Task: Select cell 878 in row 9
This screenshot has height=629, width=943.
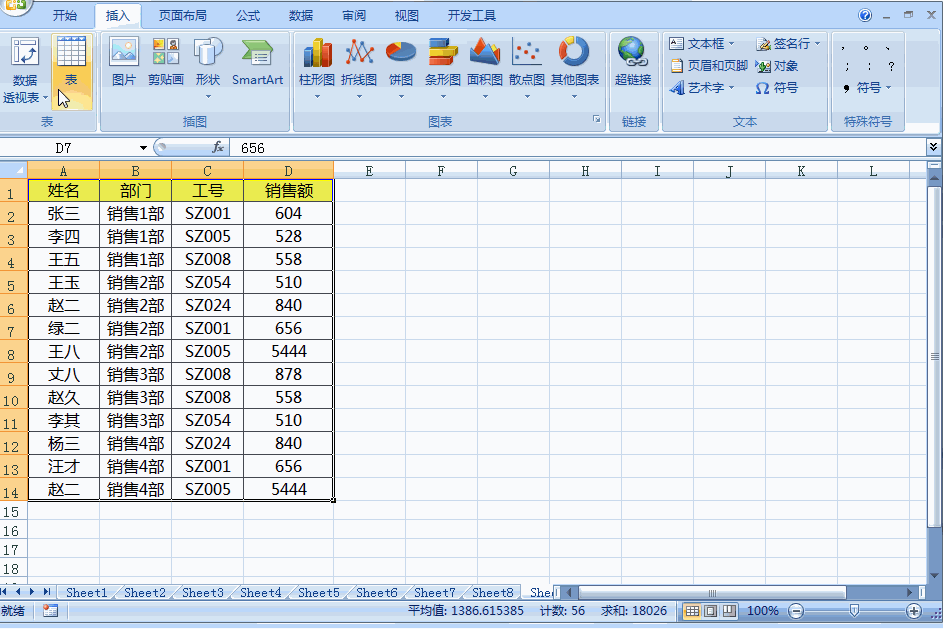Action: click(289, 374)
